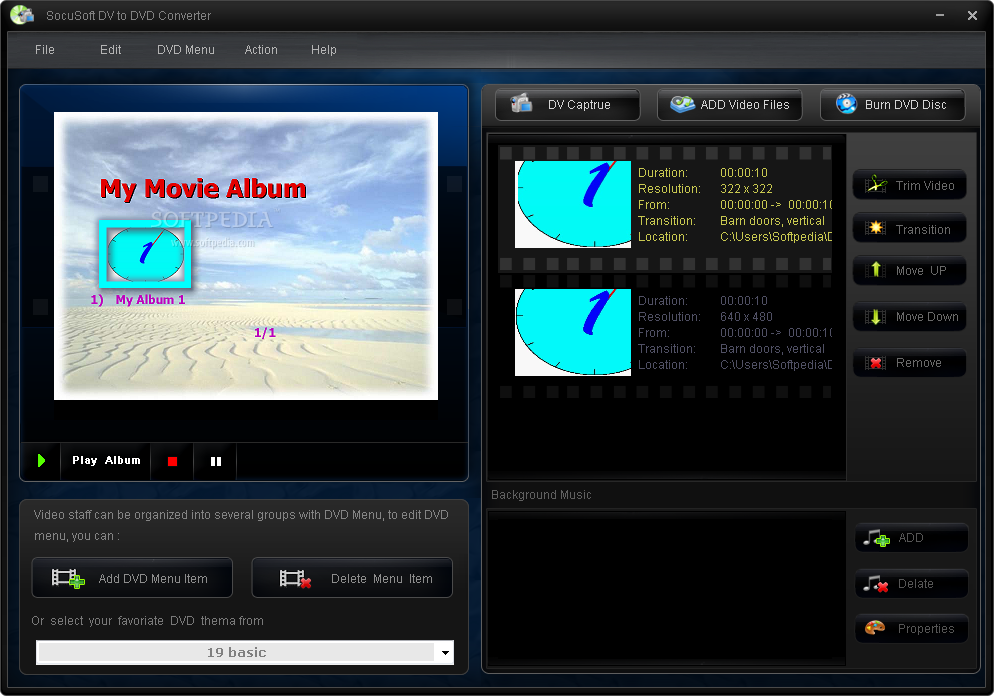Click the Remove button label
The height and width of the screenshot is (696, 994).
(x=919, y=363)
